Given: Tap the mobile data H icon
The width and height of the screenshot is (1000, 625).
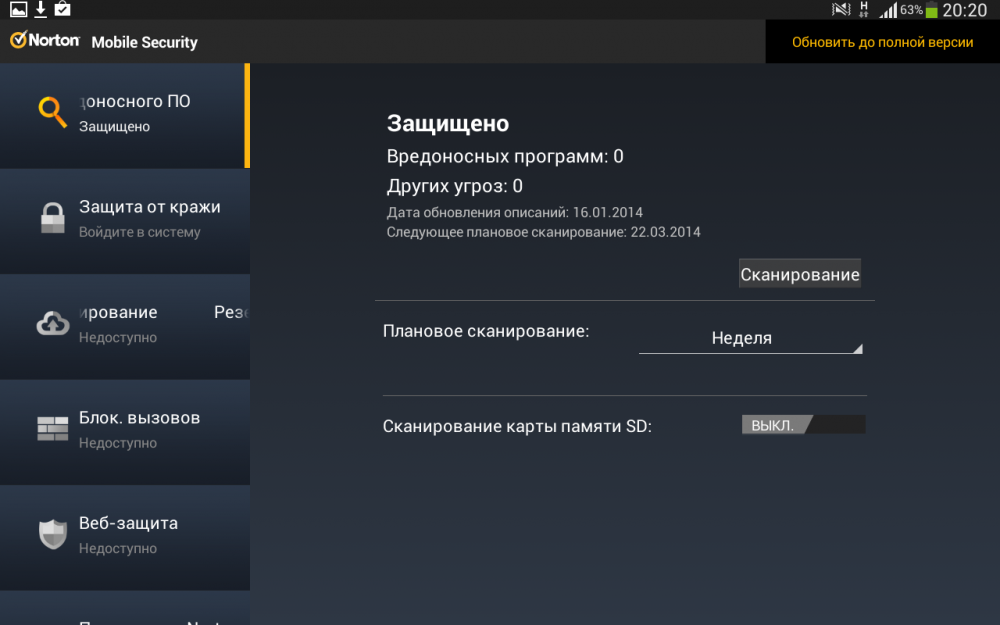Looking at the screenshot, I should pyautogui.click(x=864, y=10).
